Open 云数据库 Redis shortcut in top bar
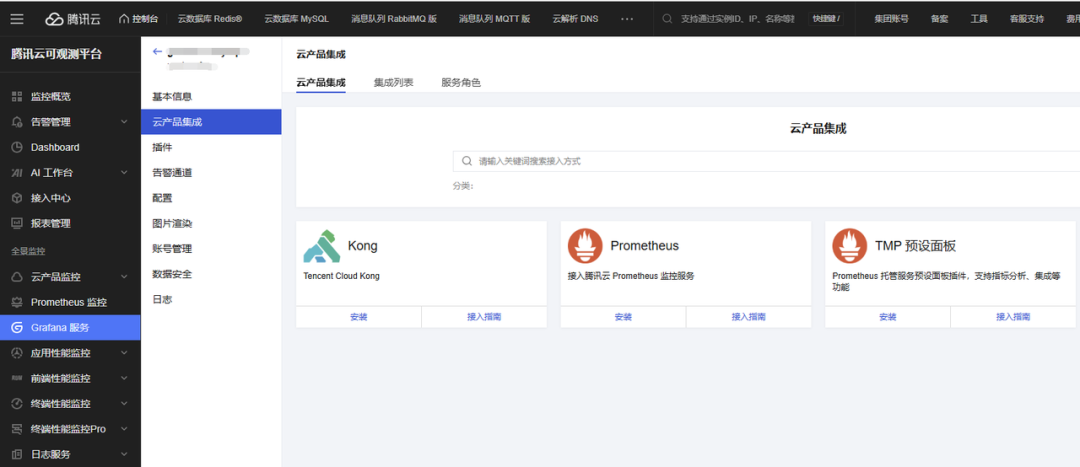Screen dimensions: 1080x467 [209, 19]
